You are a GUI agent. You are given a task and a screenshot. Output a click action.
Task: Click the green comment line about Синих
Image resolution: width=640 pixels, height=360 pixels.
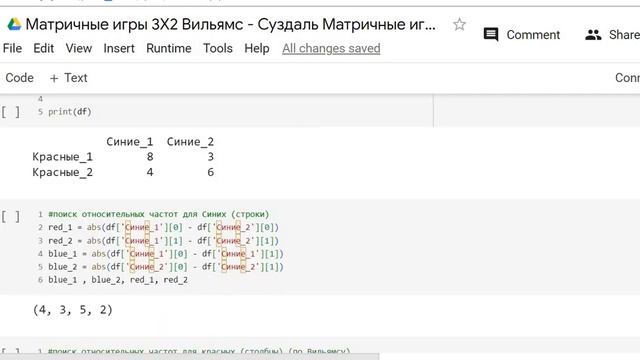click(159, 214)
